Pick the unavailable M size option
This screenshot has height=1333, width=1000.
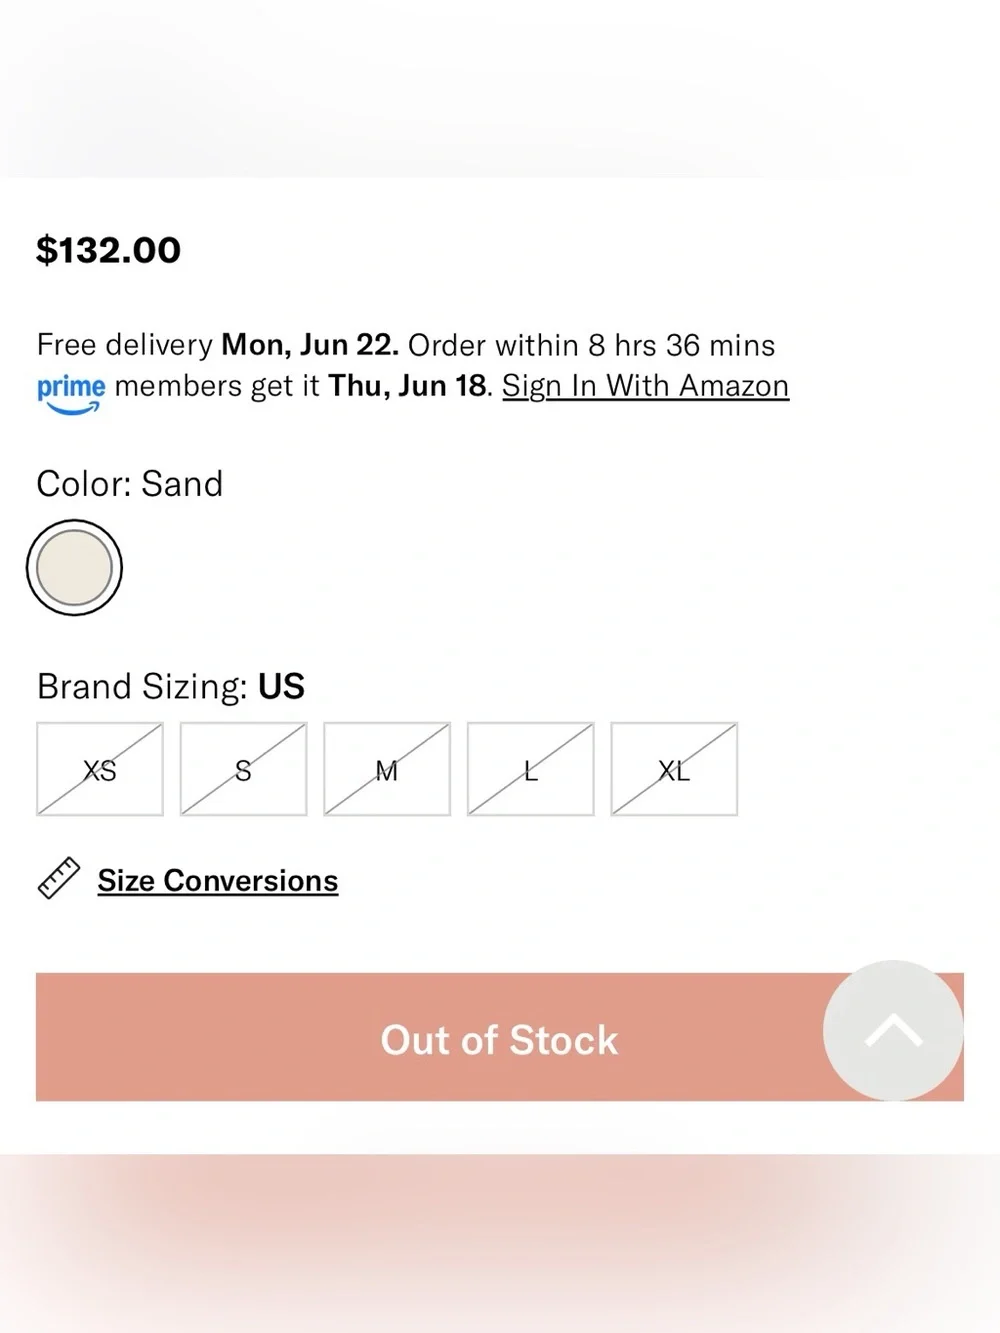point(387,769)
